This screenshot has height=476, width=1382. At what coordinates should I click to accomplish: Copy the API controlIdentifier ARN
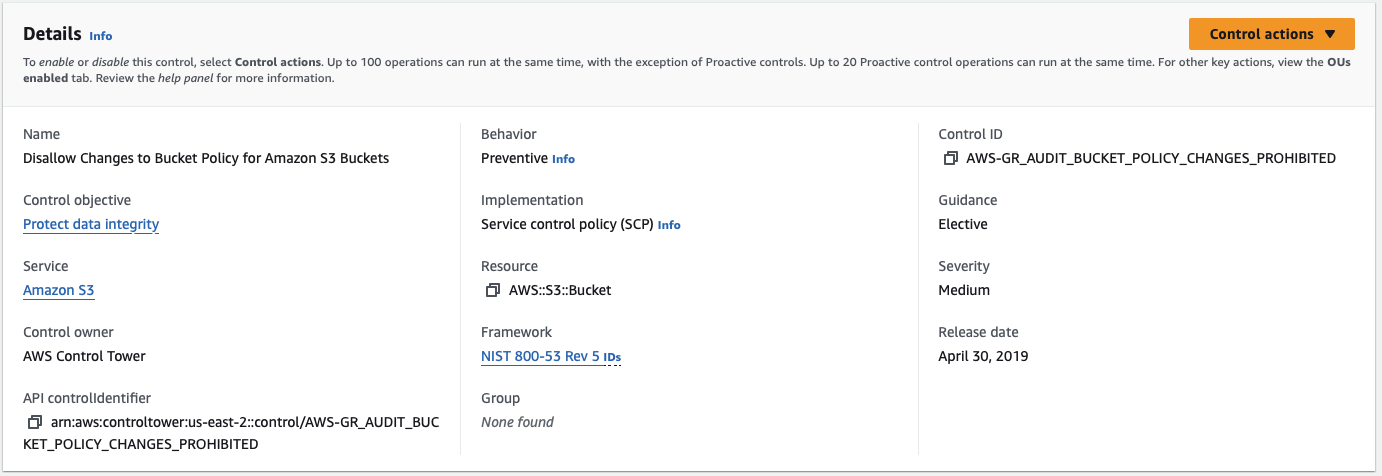(x=35, y=422)
